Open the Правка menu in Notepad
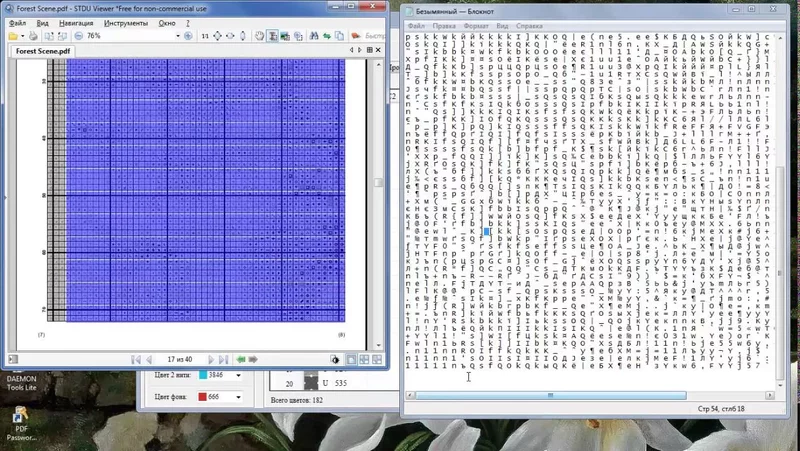The height and width of the screenshot is (451, 800). [x=444, y=26]
